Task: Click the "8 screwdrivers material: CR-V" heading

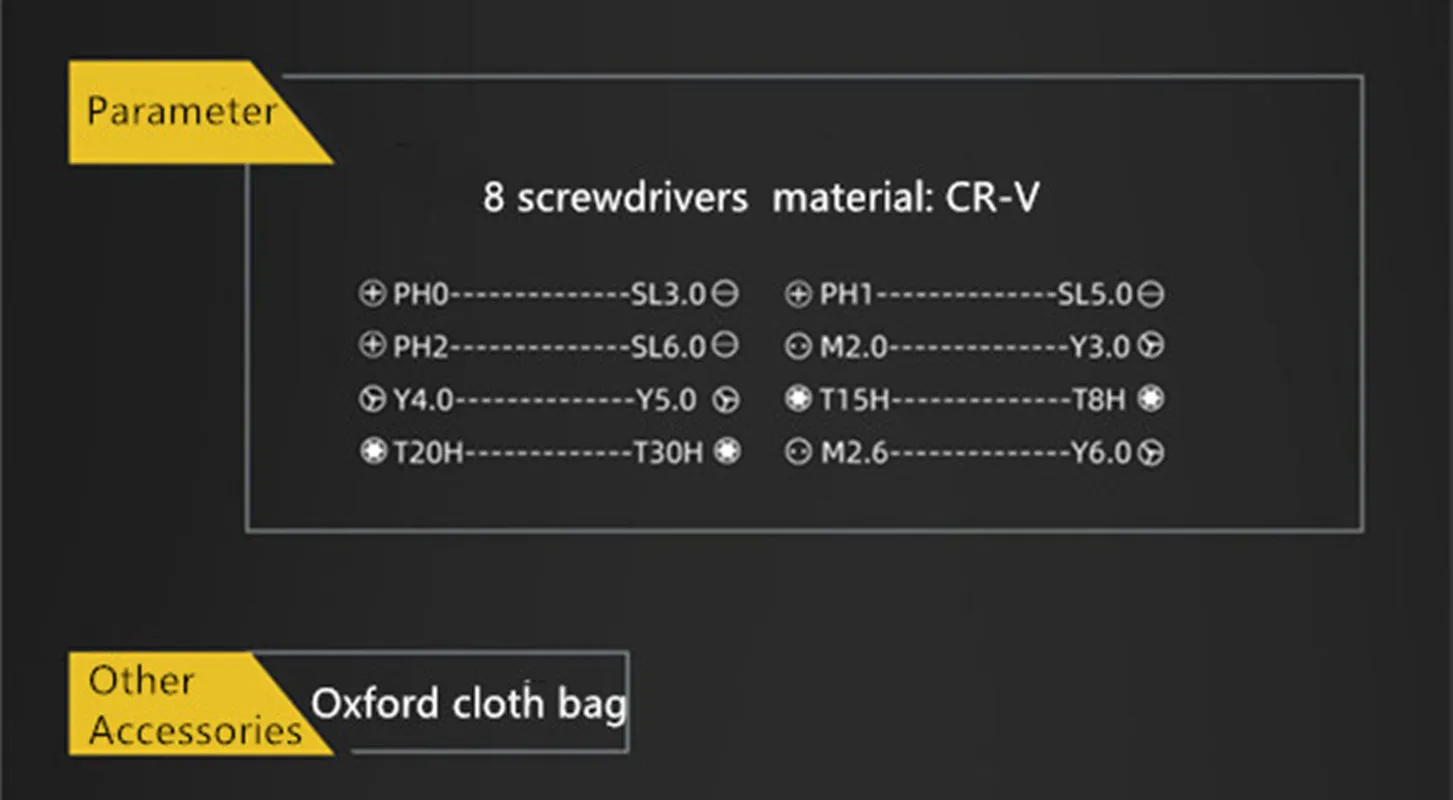Action: (760, 197)
